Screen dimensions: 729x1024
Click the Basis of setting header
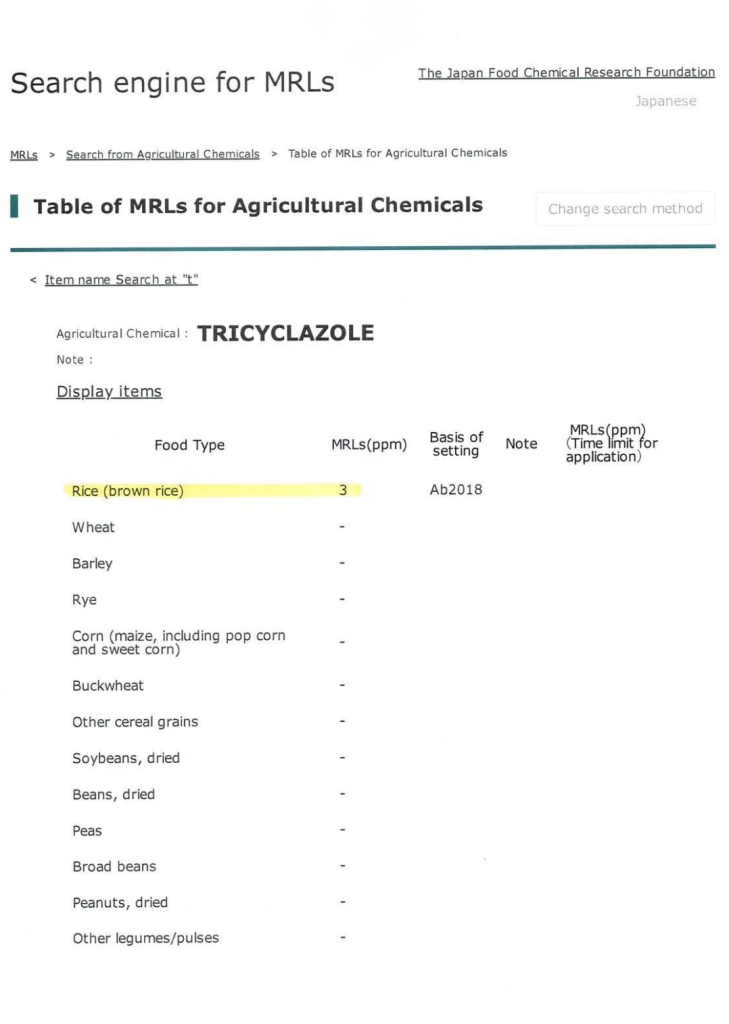pos(456,444)
